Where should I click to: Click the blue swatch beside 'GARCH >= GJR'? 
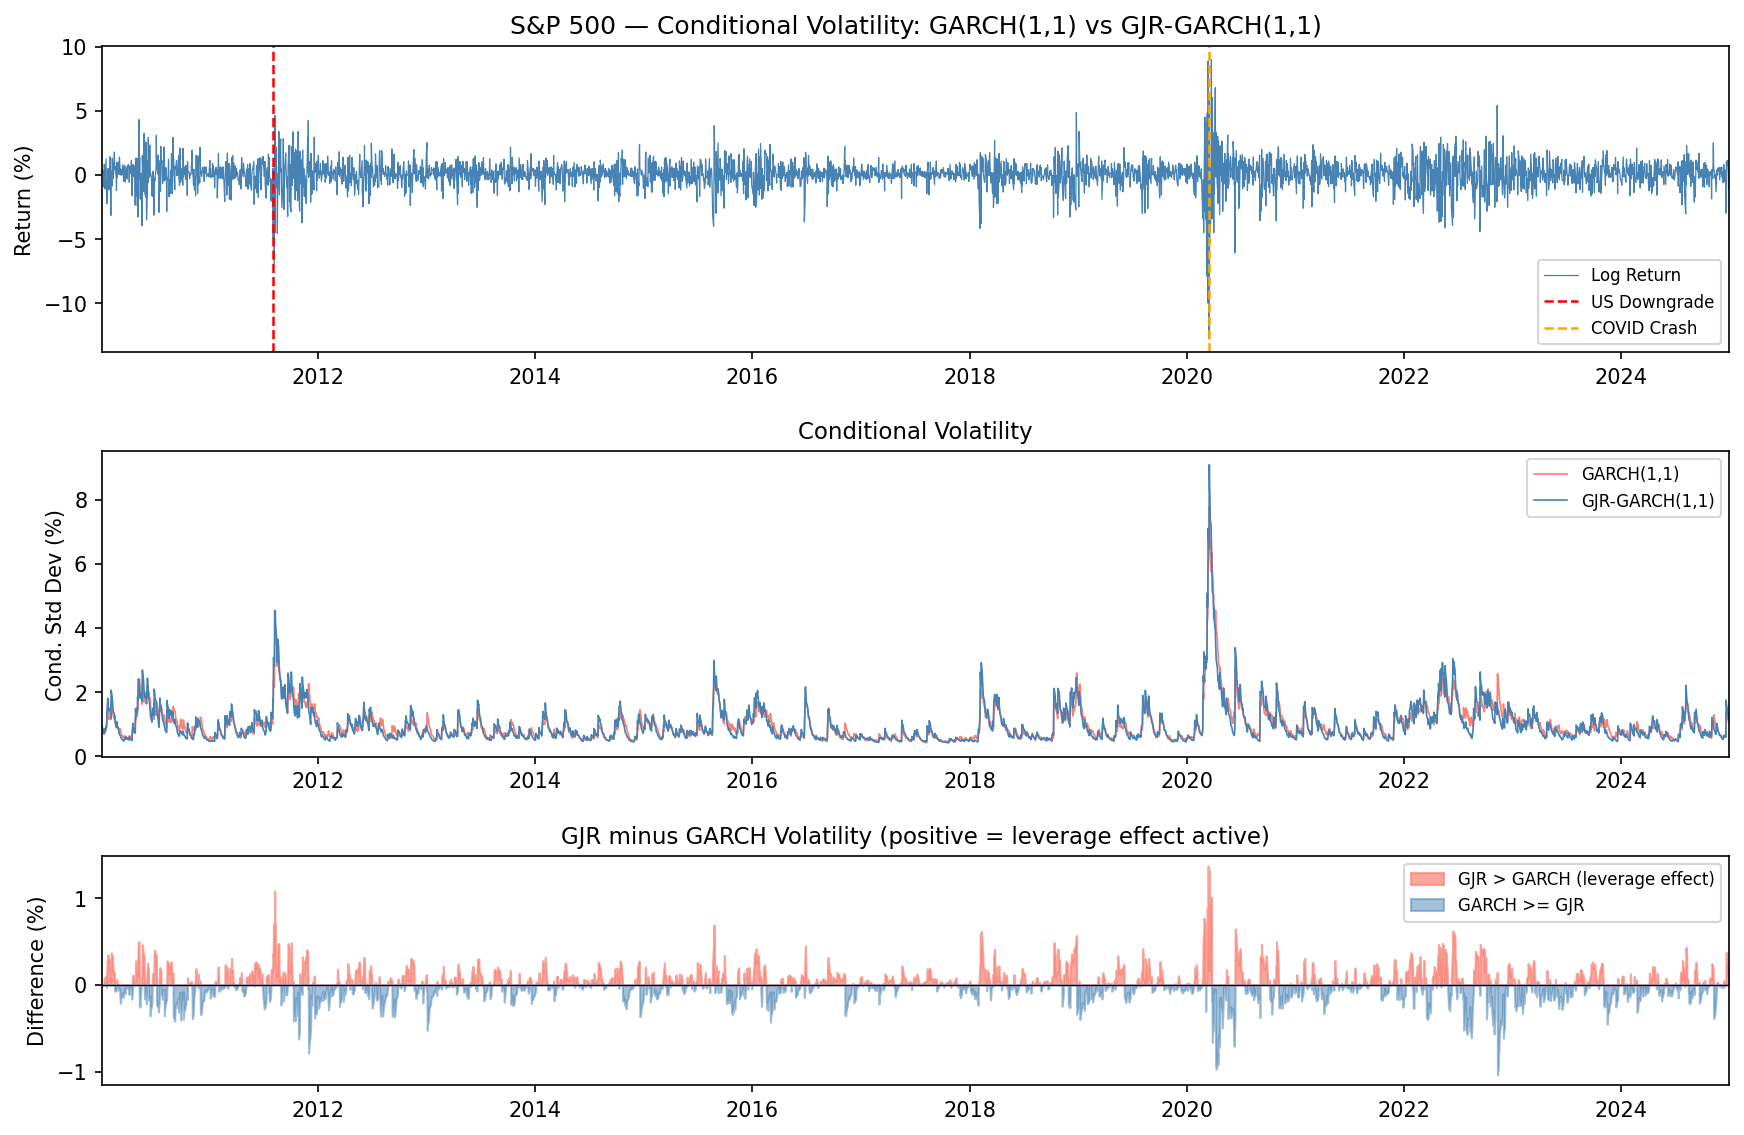click(x=1427, y=905)
